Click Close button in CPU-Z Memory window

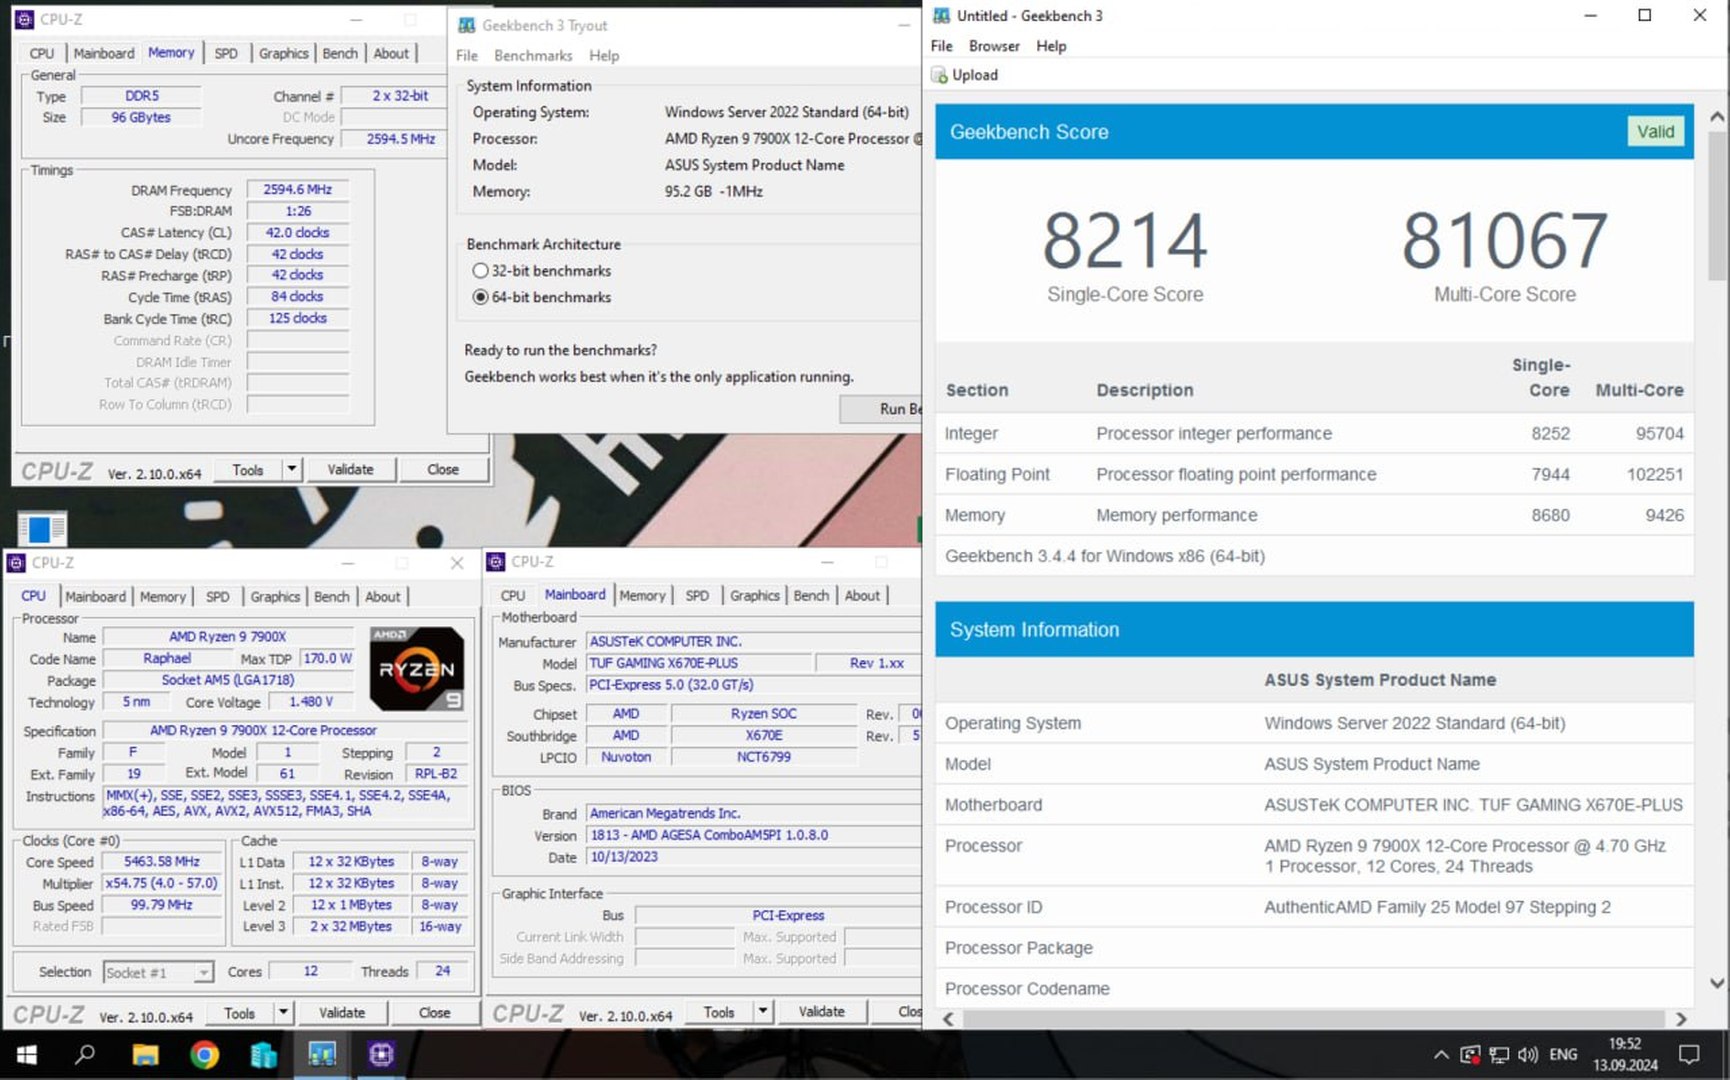(443, 469)
